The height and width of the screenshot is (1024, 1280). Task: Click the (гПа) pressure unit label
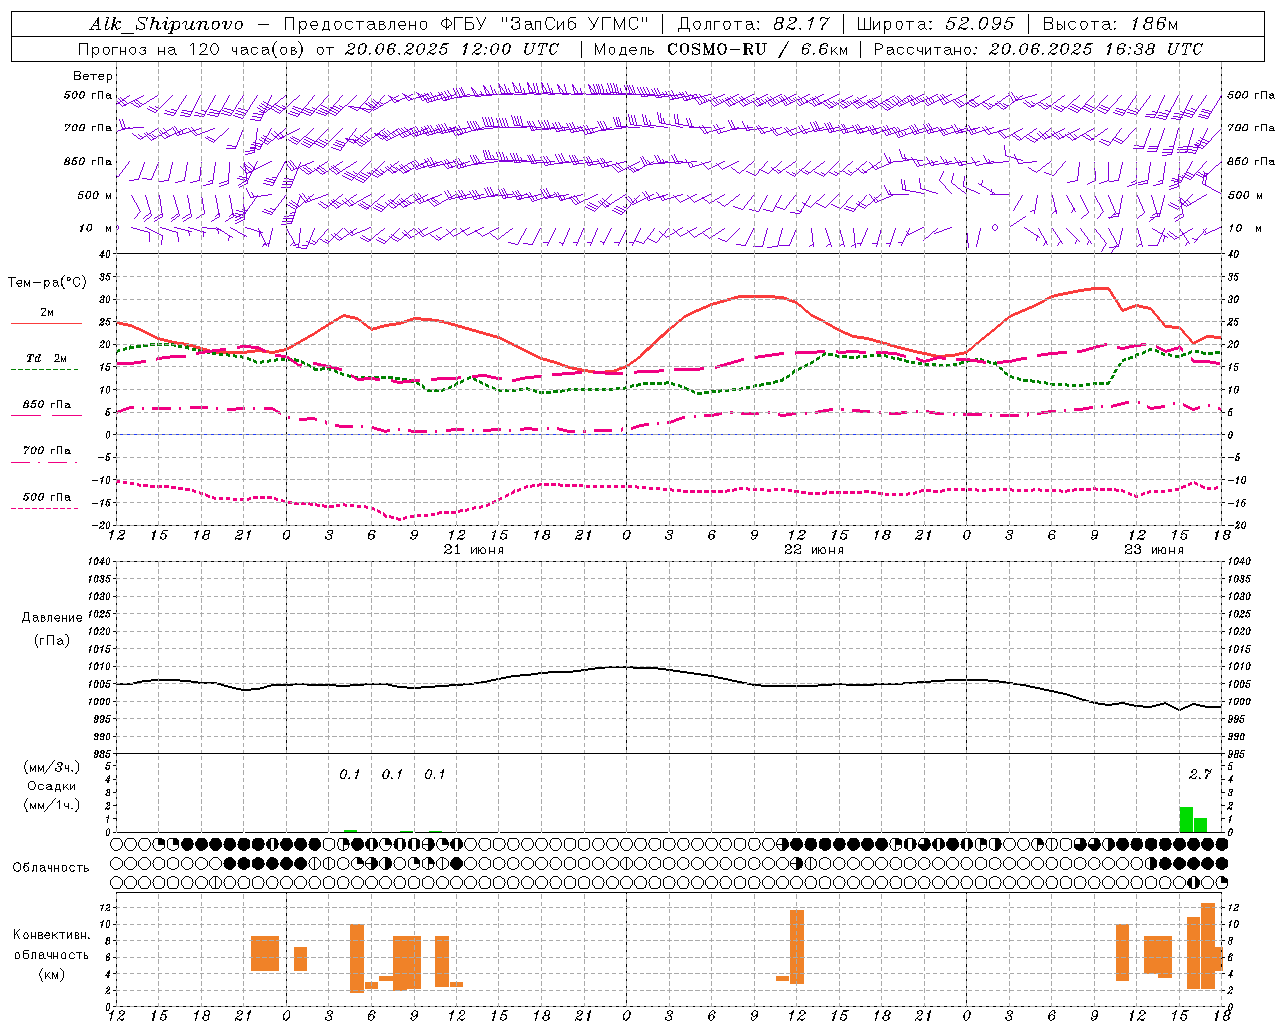pyautogui.click(x=52, y=641)
